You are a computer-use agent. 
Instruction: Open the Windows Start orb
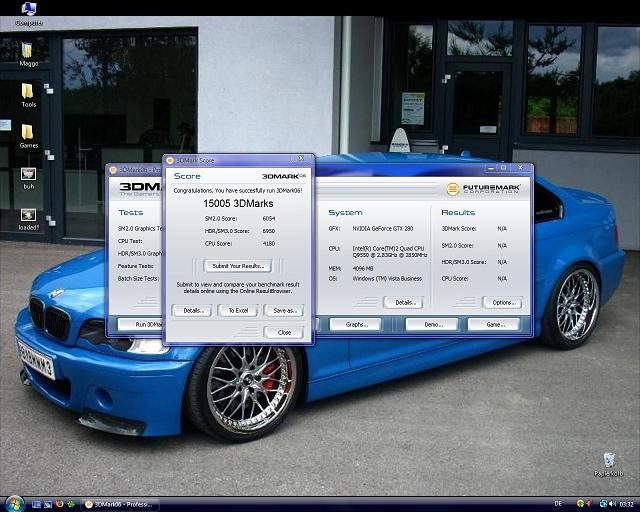pyautogui.click(x=15, y=504)
